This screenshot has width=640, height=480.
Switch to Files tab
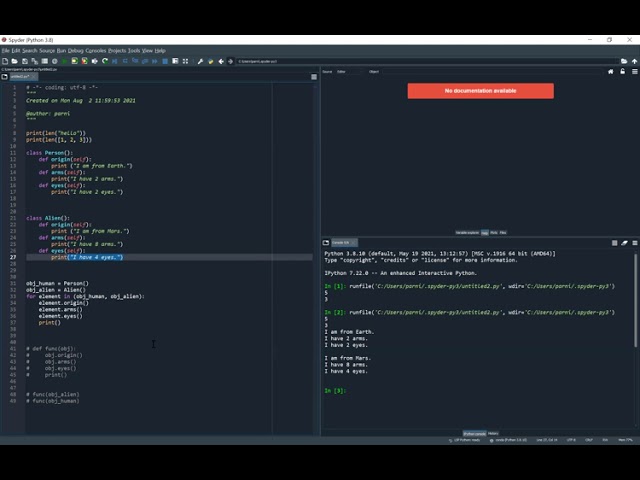click(x=503, y=233)
